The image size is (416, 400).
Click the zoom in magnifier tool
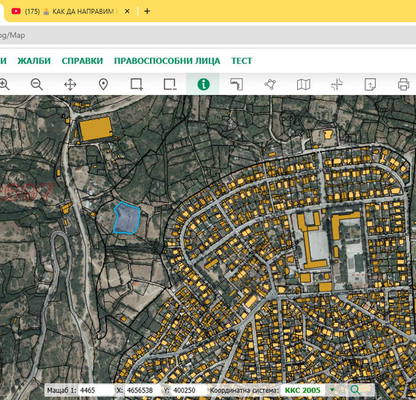(x=4, y=84)
